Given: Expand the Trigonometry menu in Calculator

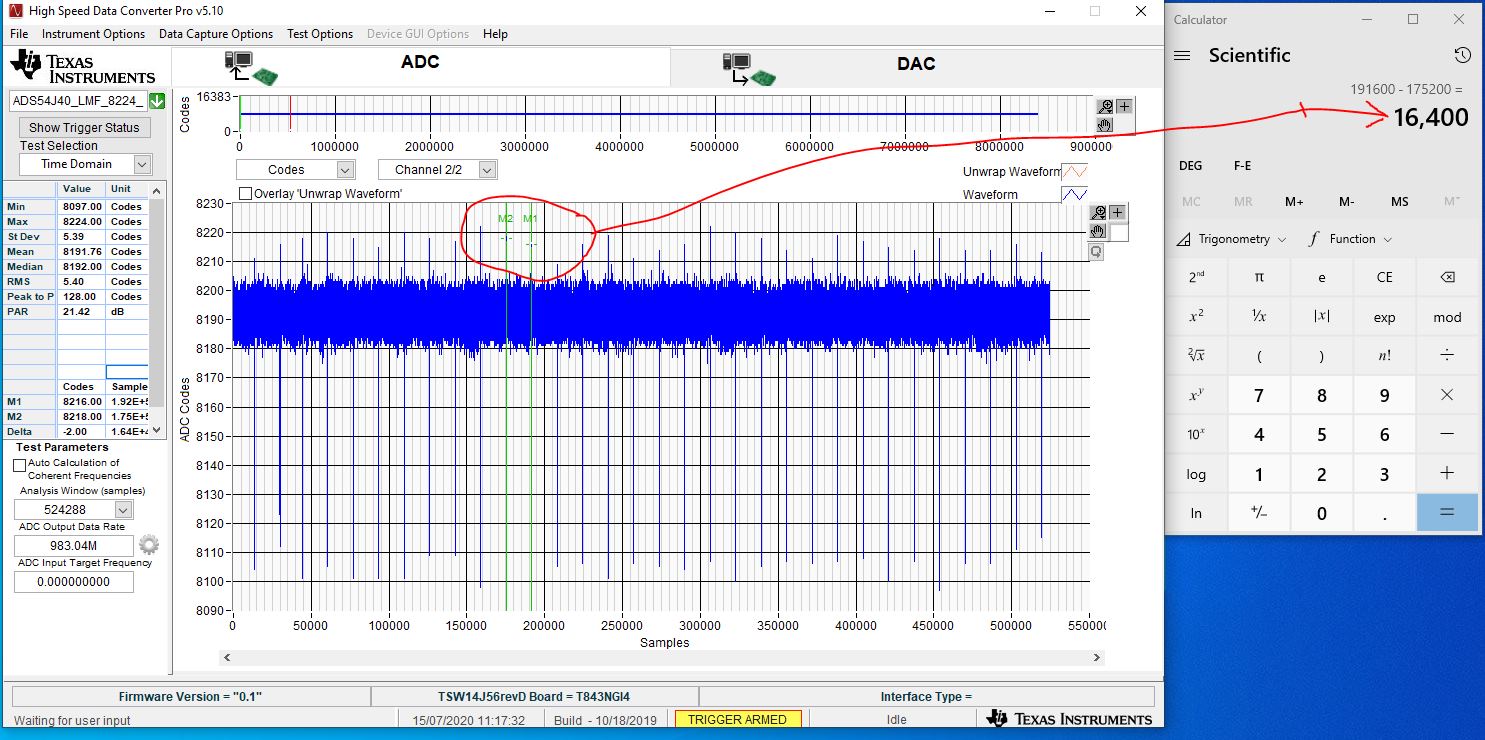Looking at the screenshot, I should [x=1234, y=239].
